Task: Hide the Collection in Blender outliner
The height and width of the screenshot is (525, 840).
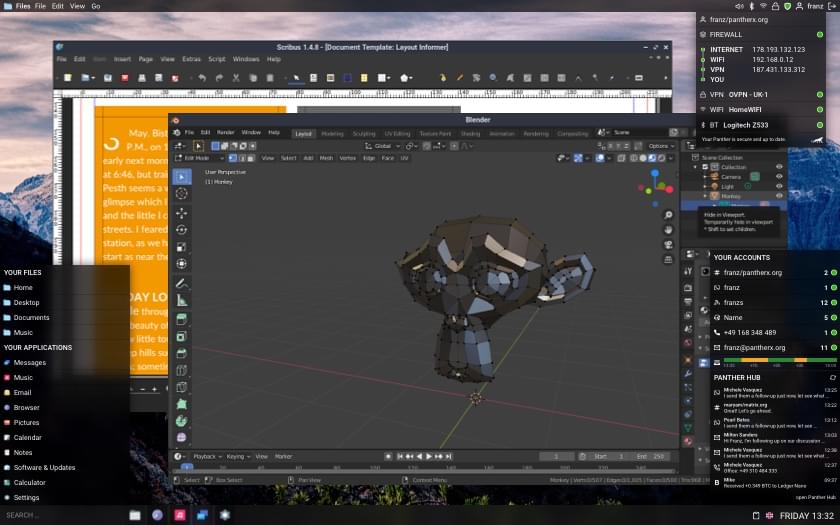Action: [x=779, y=167]
